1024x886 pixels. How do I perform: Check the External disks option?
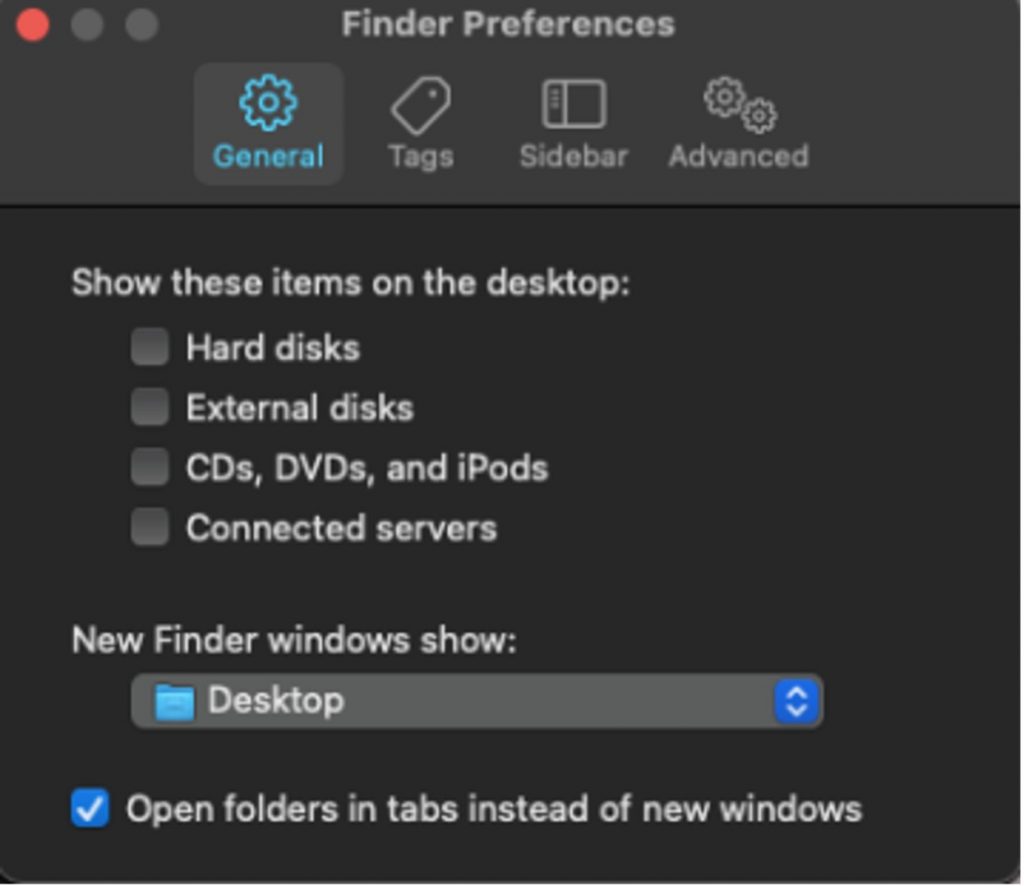coord(150,408)
